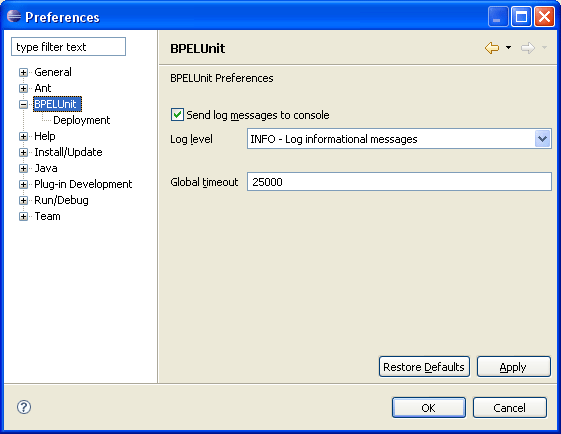Click the Apply button
The width and height of the screenshot is (561, 434).
pos(513,367)
